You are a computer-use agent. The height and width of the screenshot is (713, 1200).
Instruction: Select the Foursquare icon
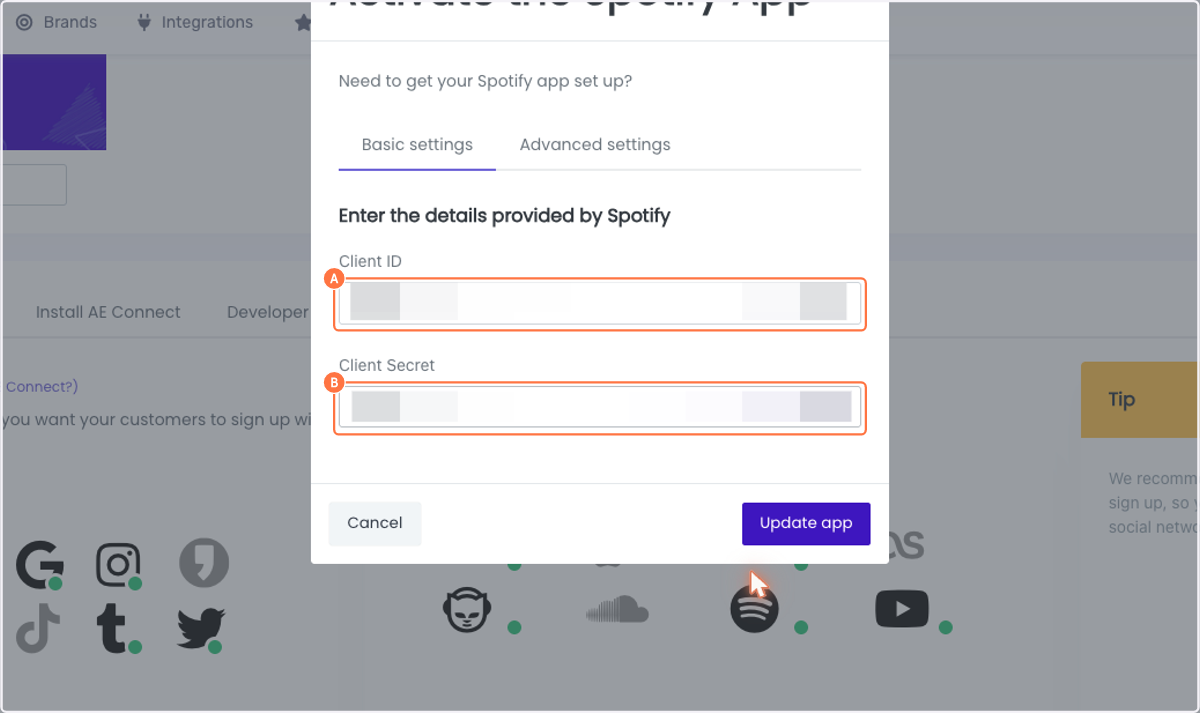click(204, 564)
